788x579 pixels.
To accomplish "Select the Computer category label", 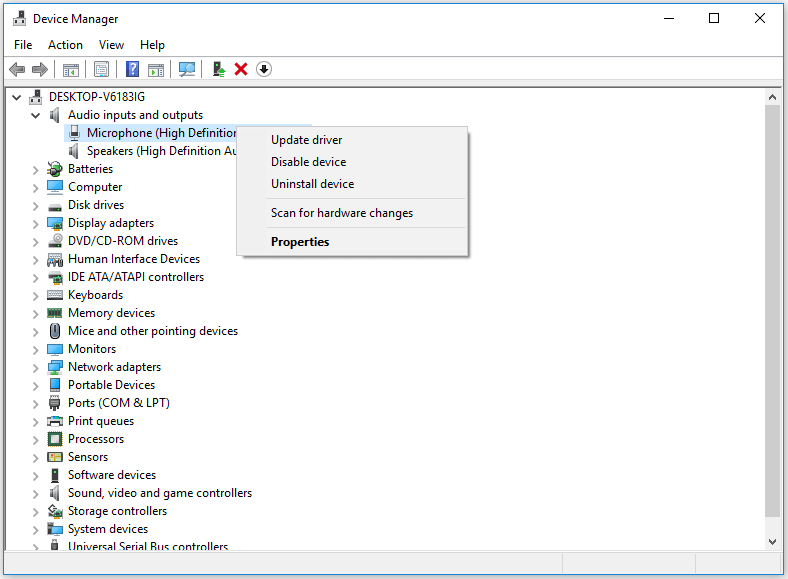I will [x=95, y=187].
